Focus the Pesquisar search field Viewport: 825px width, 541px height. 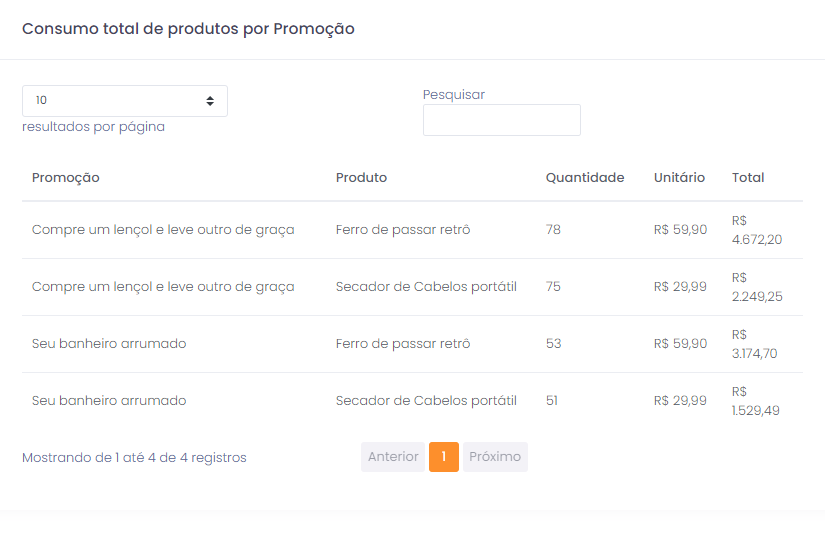tap(501, 120)
